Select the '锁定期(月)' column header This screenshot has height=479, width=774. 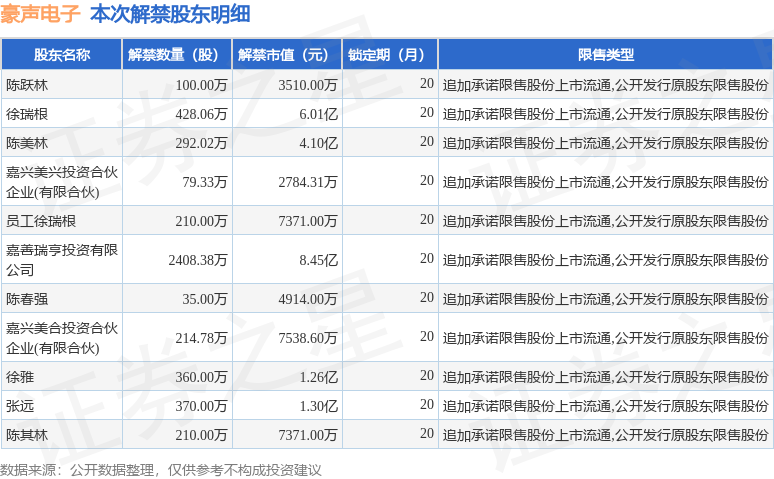(390, 55)
